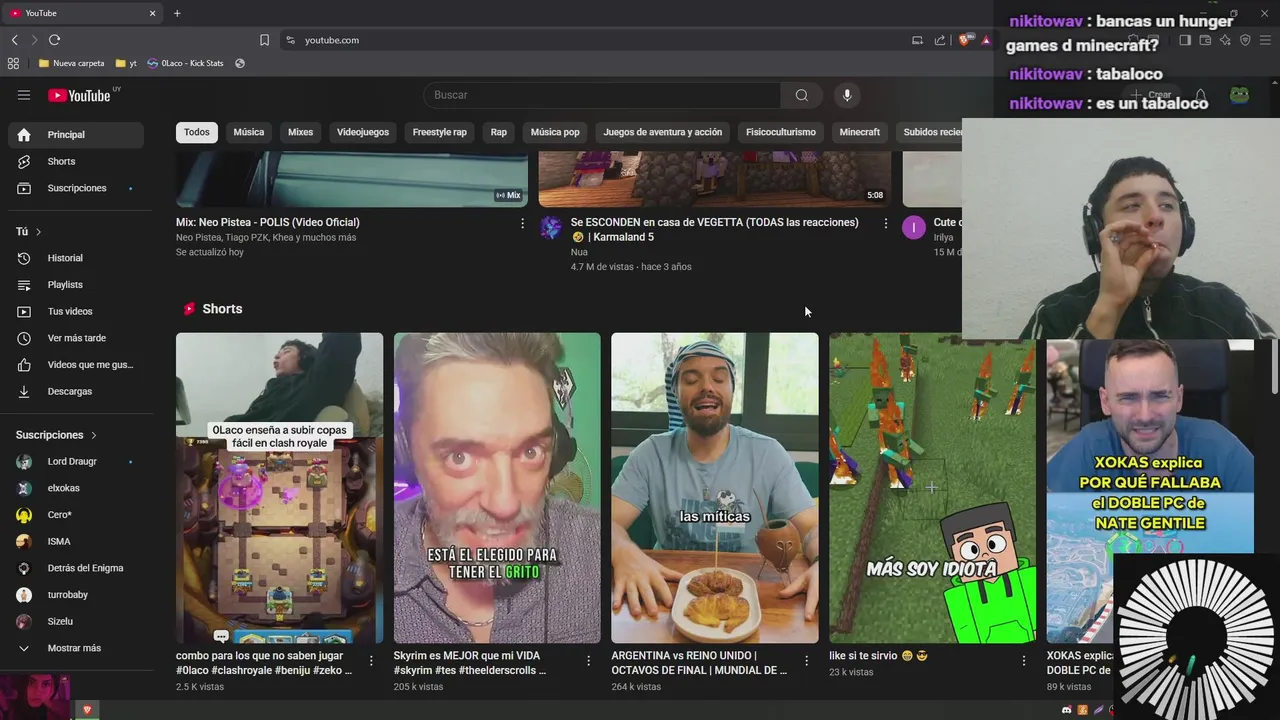This screenshot has height=720, width=1280.
Task: Open the YouTube hamburger guide menu
Action: point(24,95)
